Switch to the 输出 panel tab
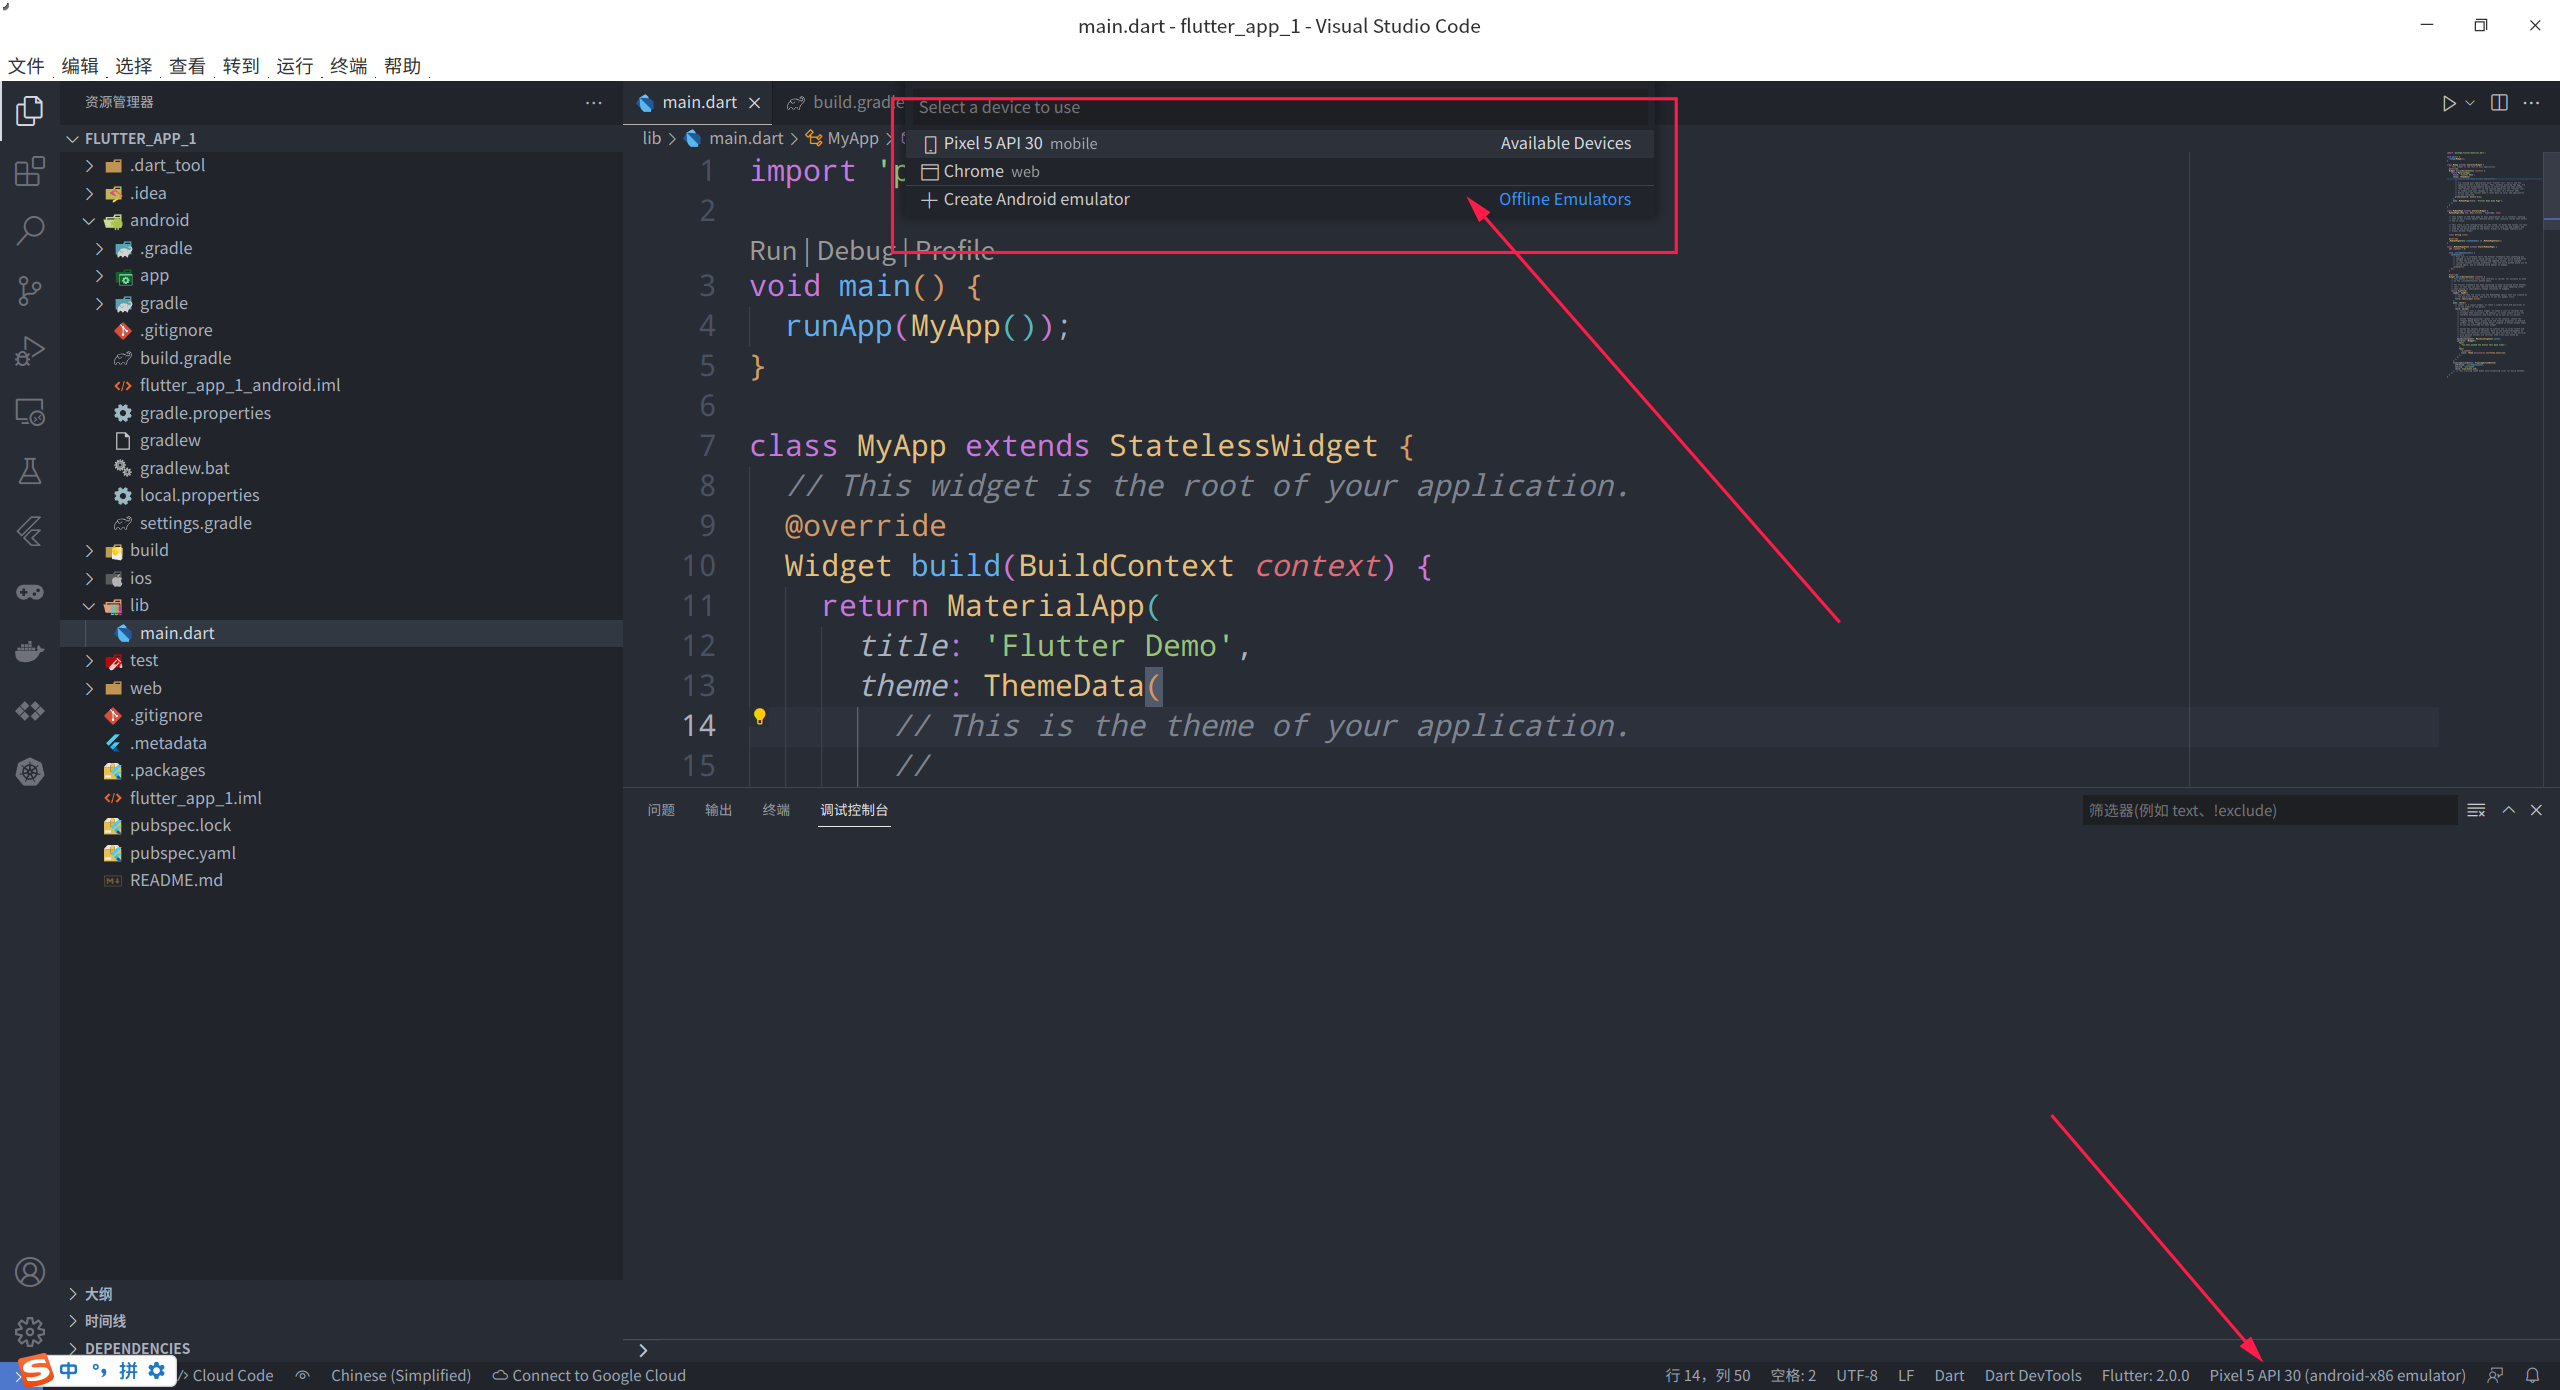 719,810
